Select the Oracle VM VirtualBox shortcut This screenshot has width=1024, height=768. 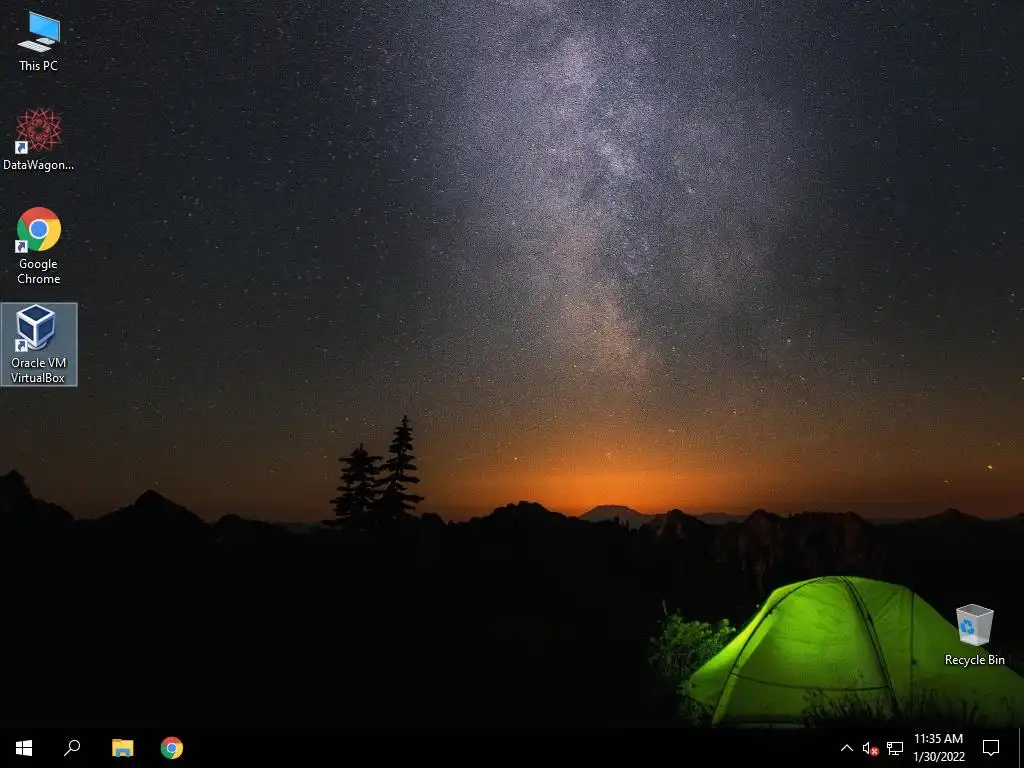pos(39,344)
